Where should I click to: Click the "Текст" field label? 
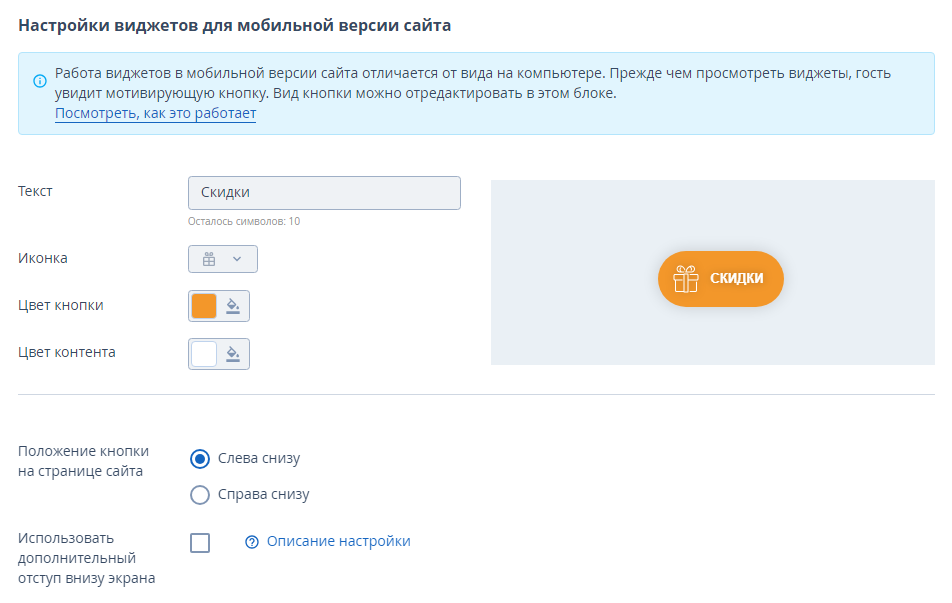(35, 191)
